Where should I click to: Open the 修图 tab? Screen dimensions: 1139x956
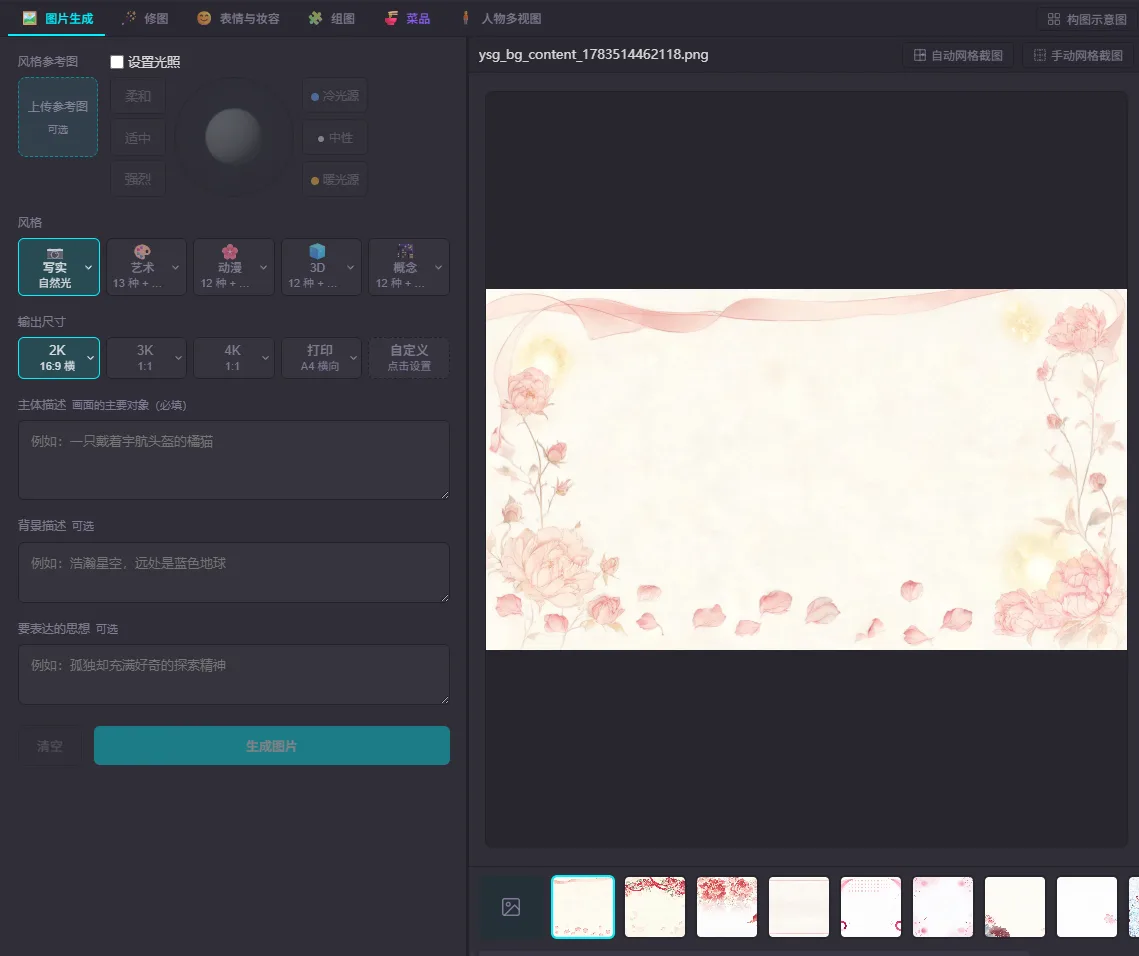(x=145, y=18)
